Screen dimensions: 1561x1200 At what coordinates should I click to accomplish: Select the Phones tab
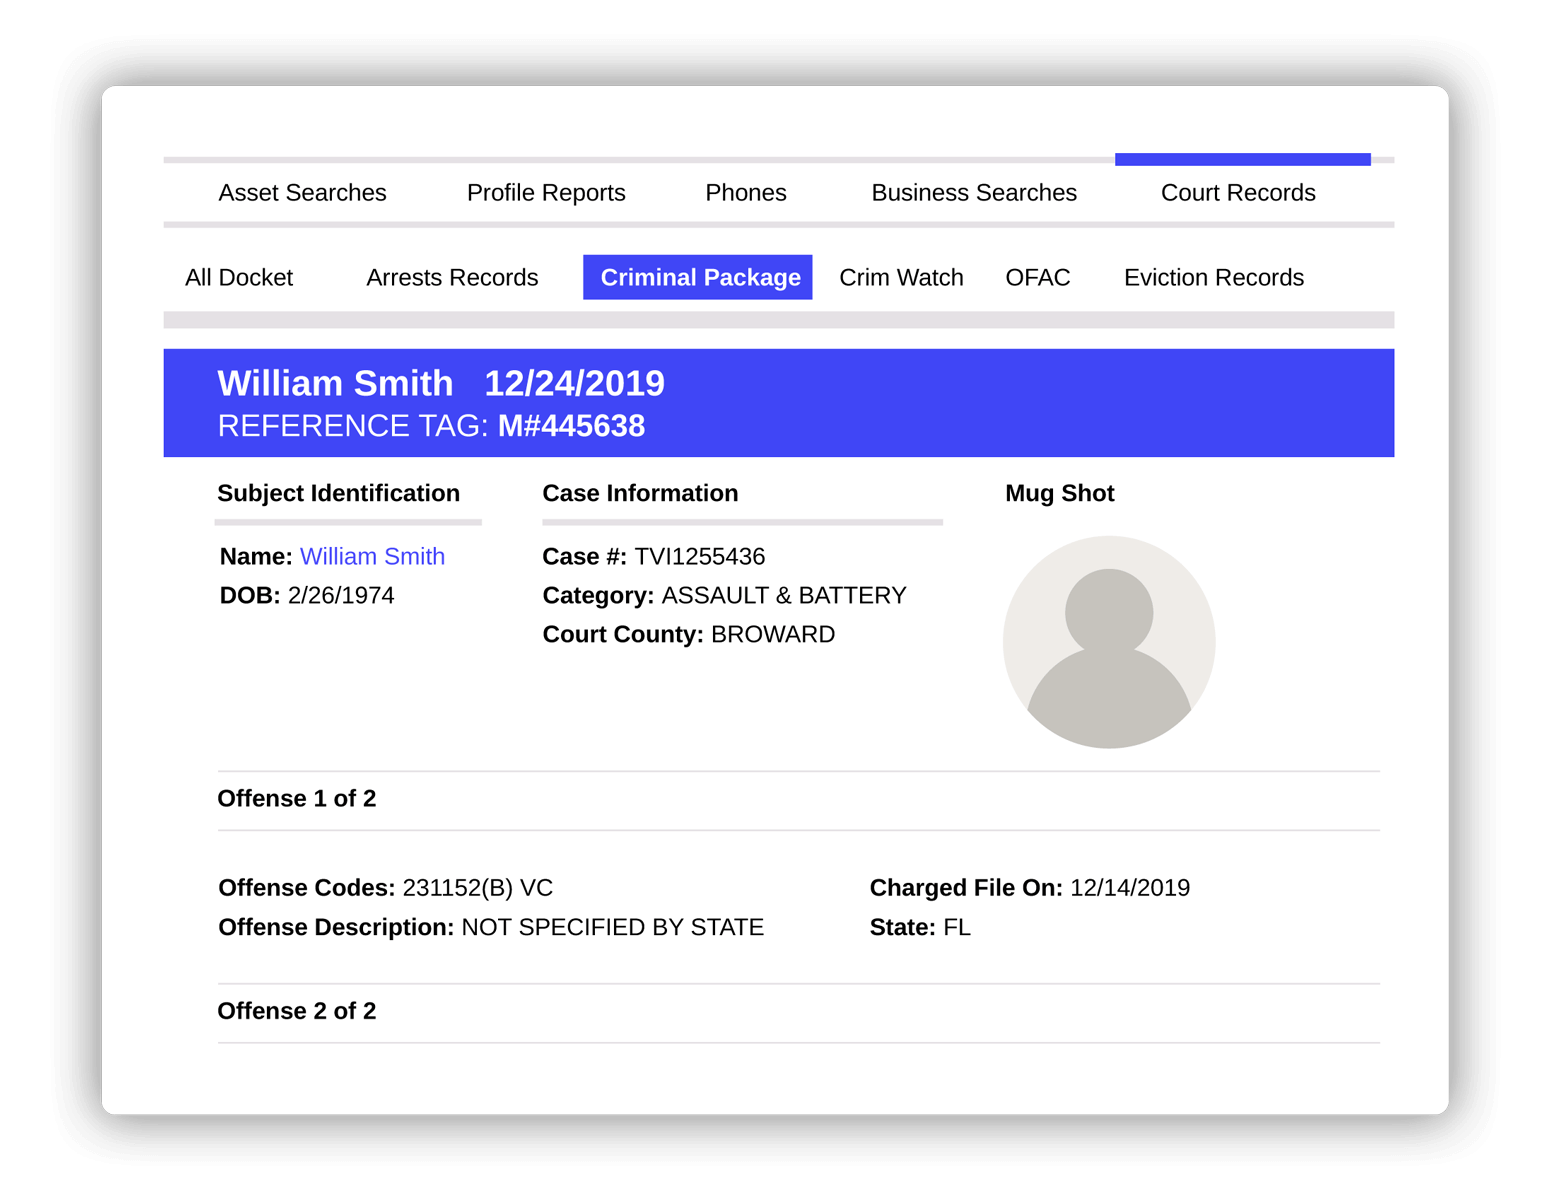point(746,192)
